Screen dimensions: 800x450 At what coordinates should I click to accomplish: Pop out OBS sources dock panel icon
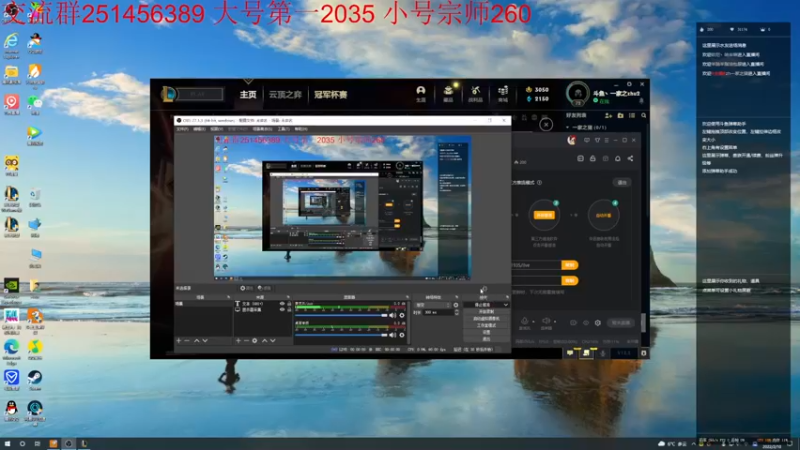click(x=288, y=297)
